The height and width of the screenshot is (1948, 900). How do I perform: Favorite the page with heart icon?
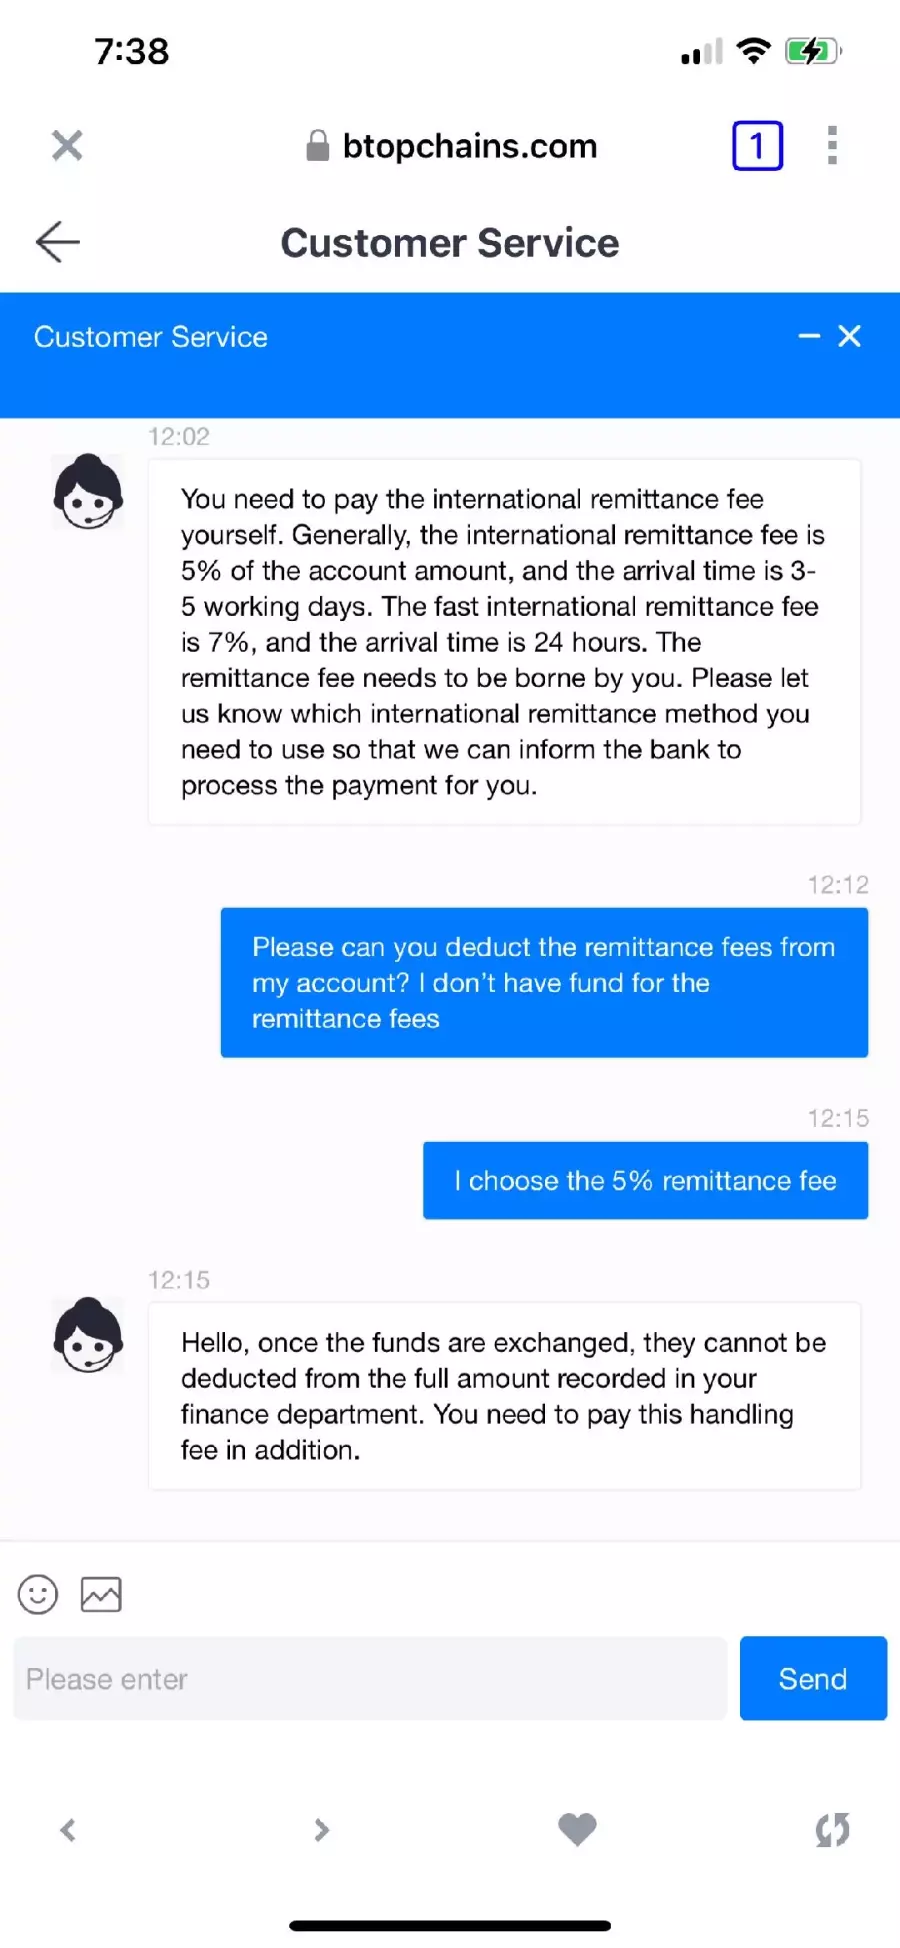[577, 1830]
